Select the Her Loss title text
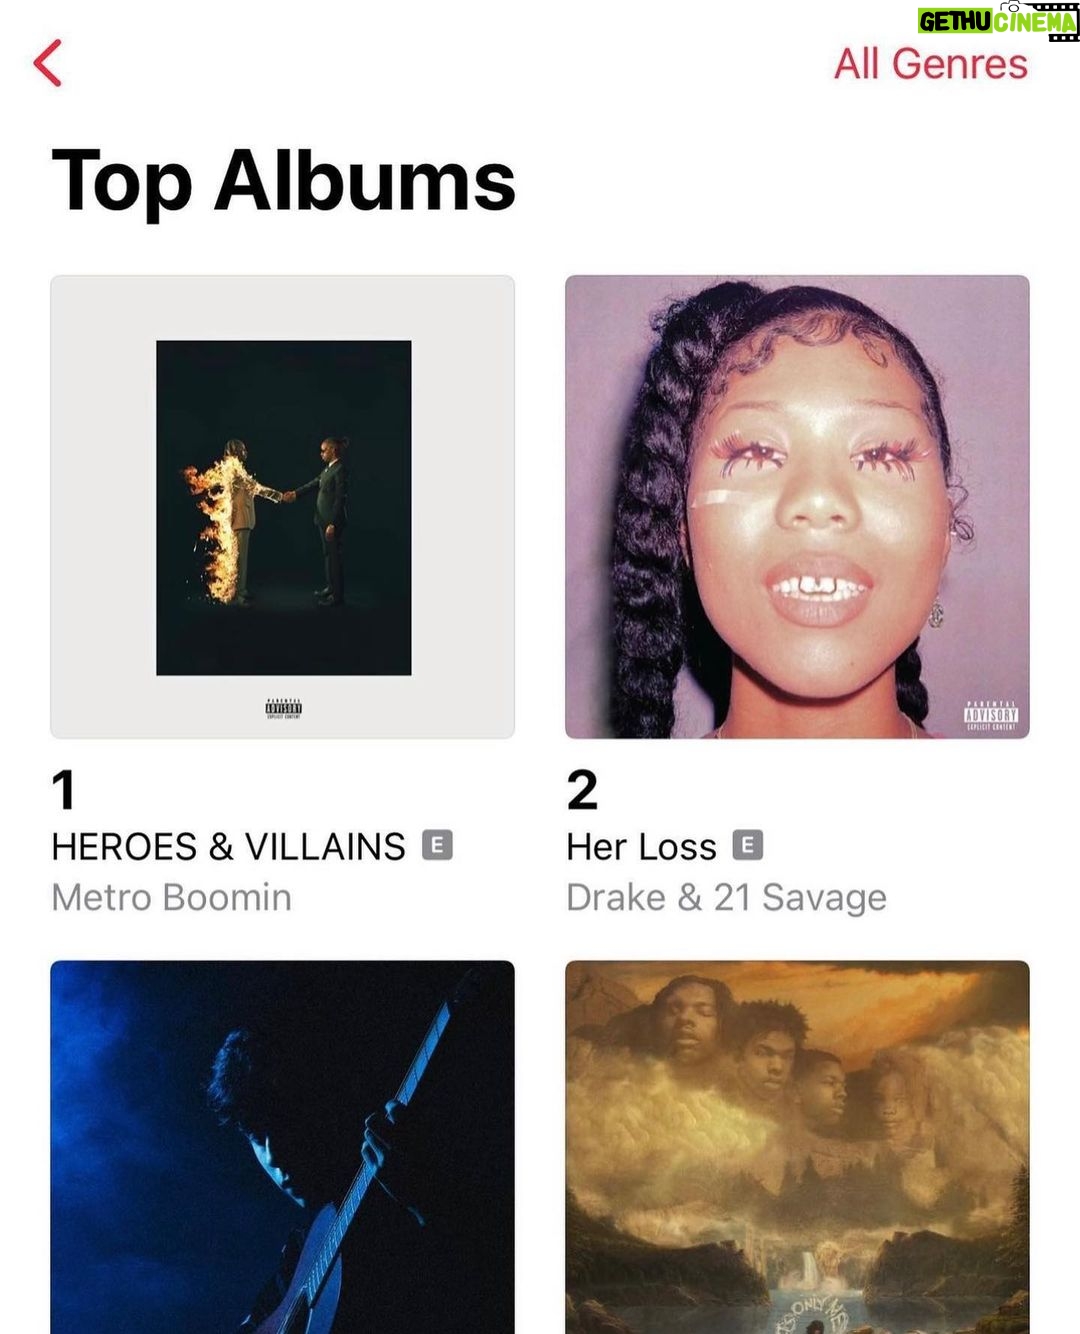The width and height of the screenshot is (1080, 1334). tap(642, 847)
